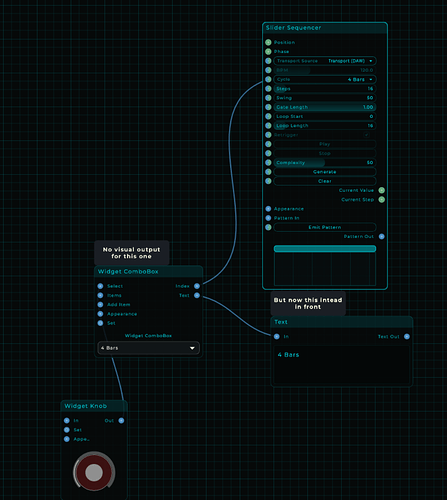Click the Out port on Widget Knob

tap(121, 421)
